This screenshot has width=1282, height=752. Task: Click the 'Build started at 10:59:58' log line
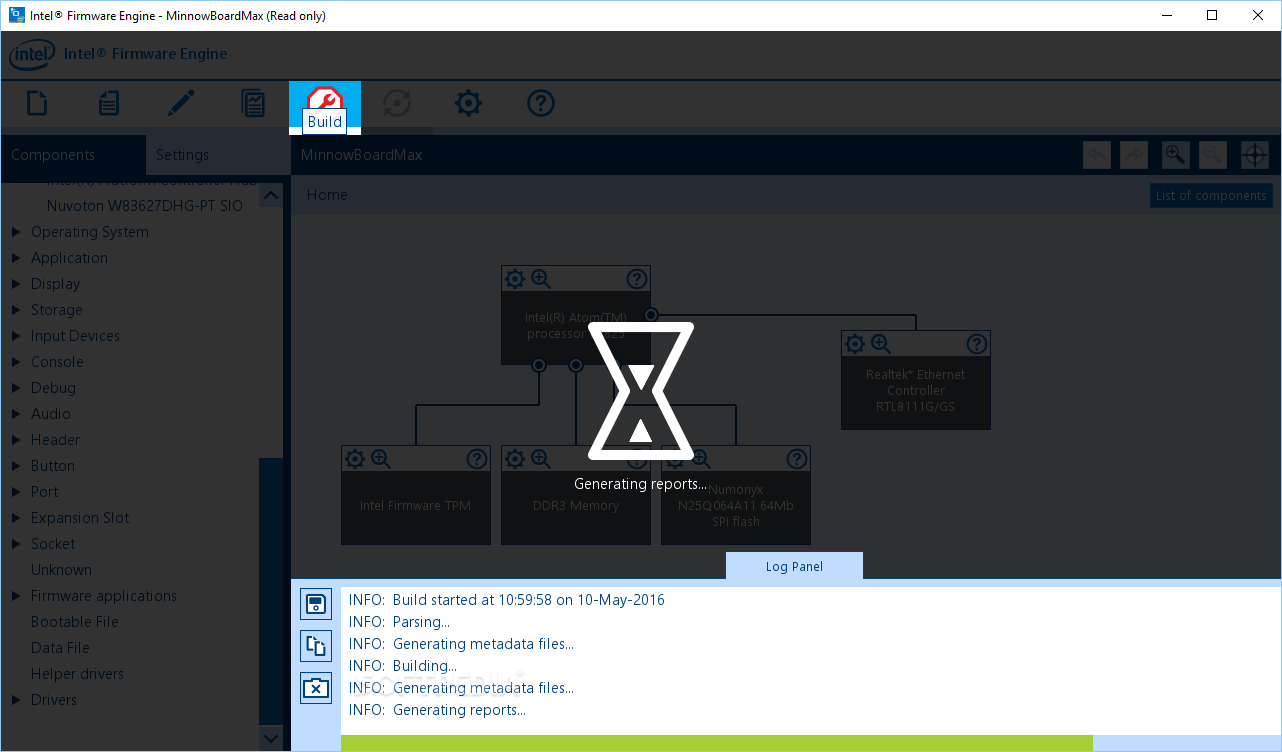coord(506,600)
